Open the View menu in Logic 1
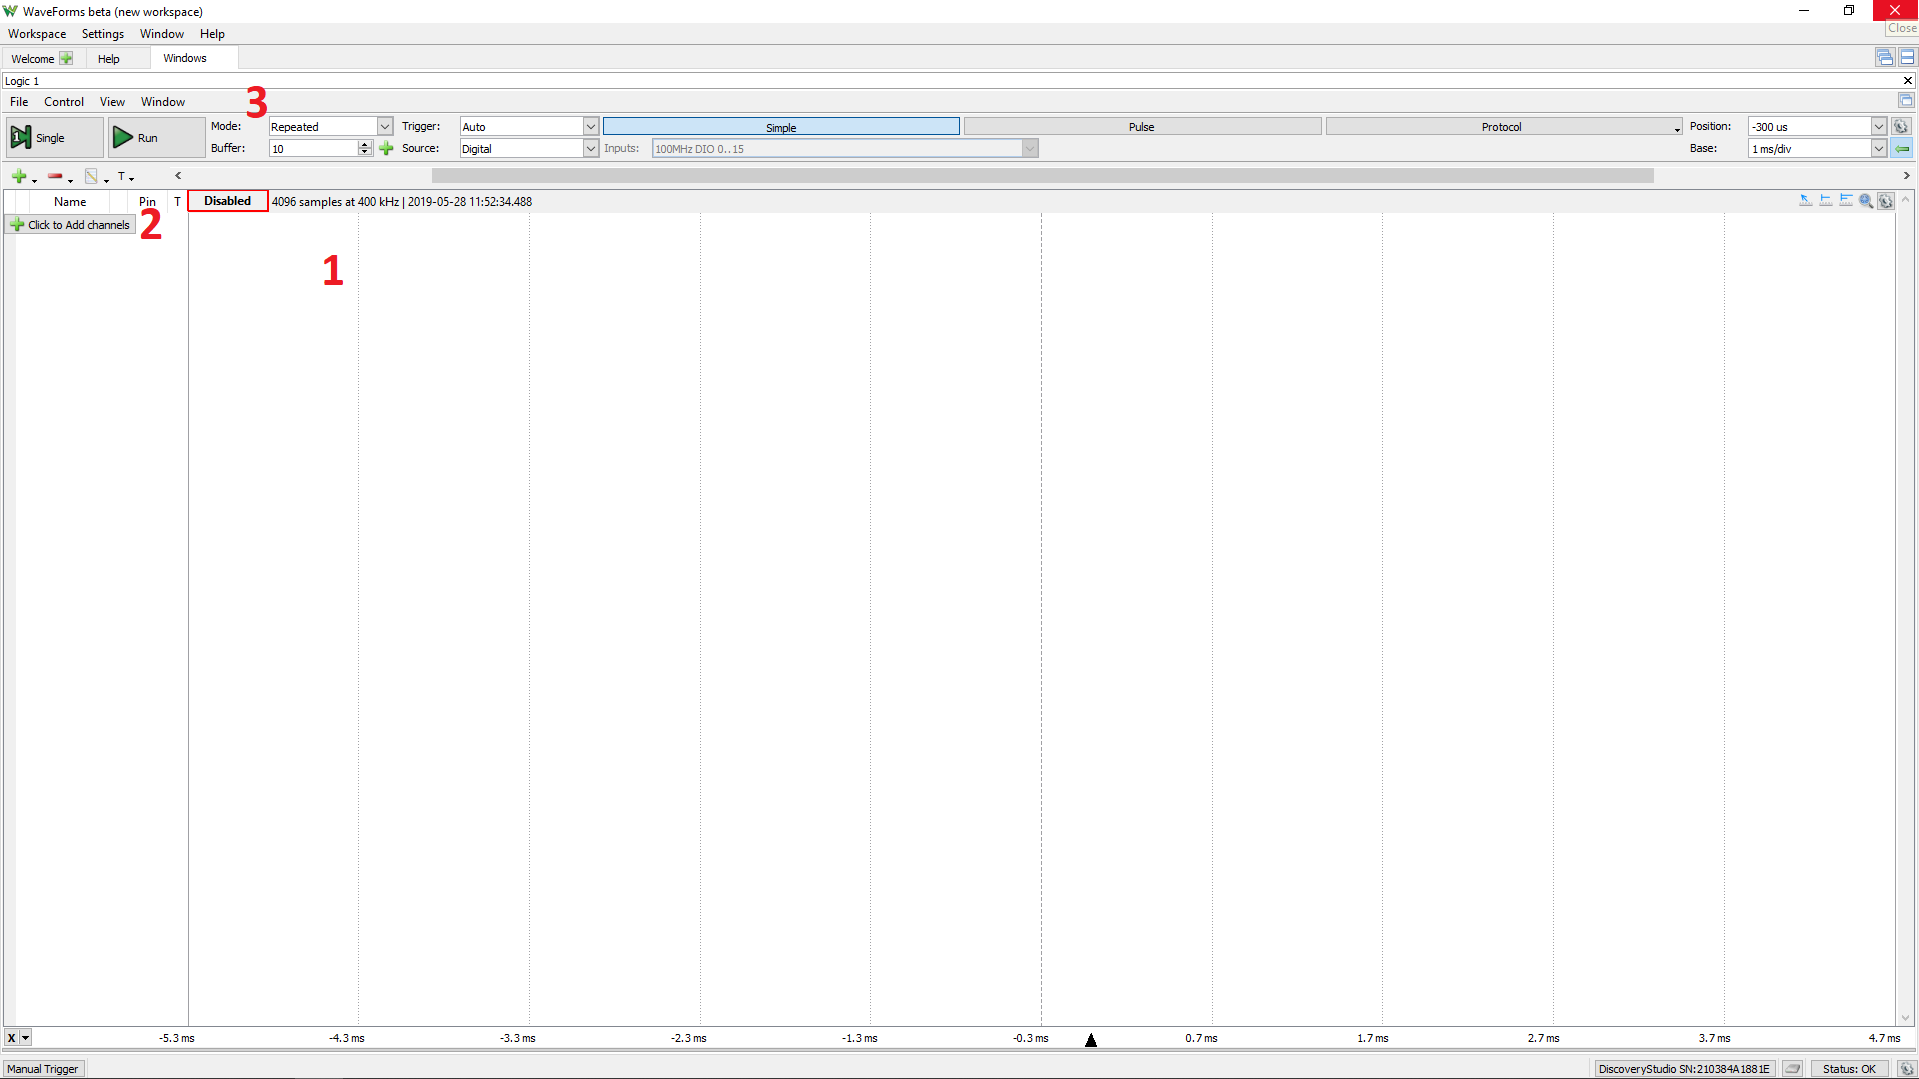1919x1079 pixels. pyautogui.click(x=112, y=102)
